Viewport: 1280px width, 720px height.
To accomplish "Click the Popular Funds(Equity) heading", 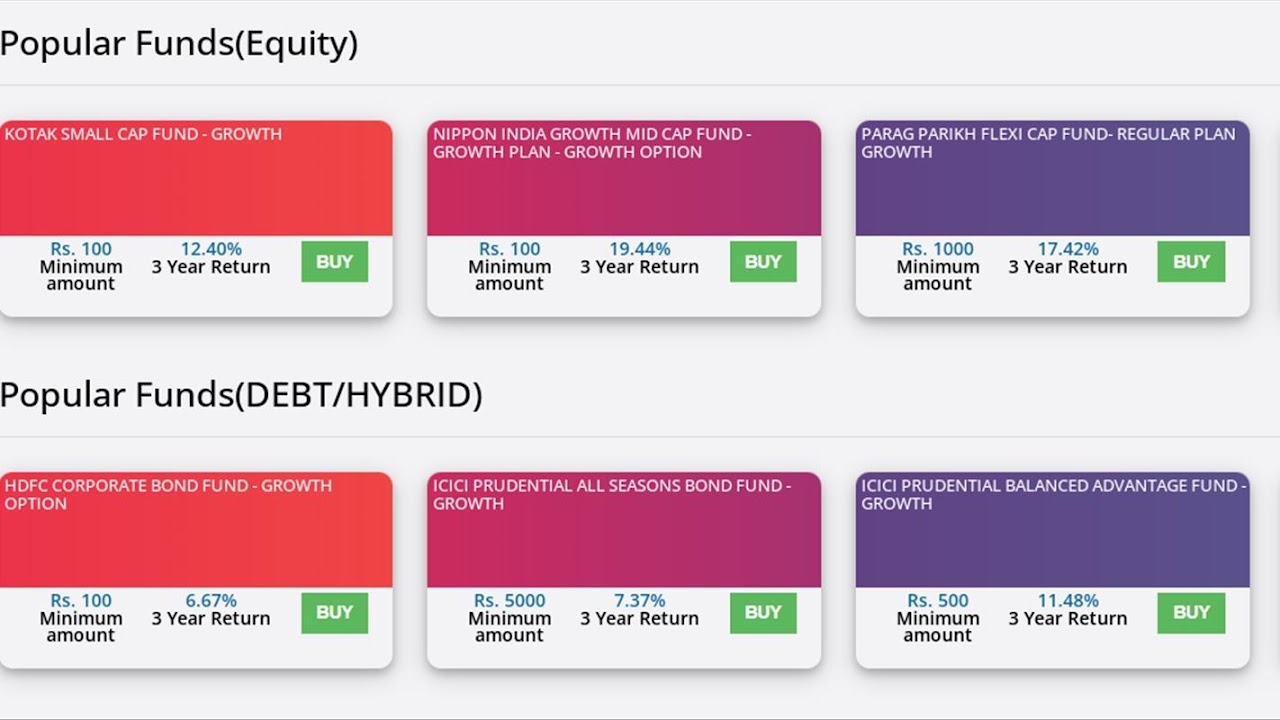I will [179, 44].
